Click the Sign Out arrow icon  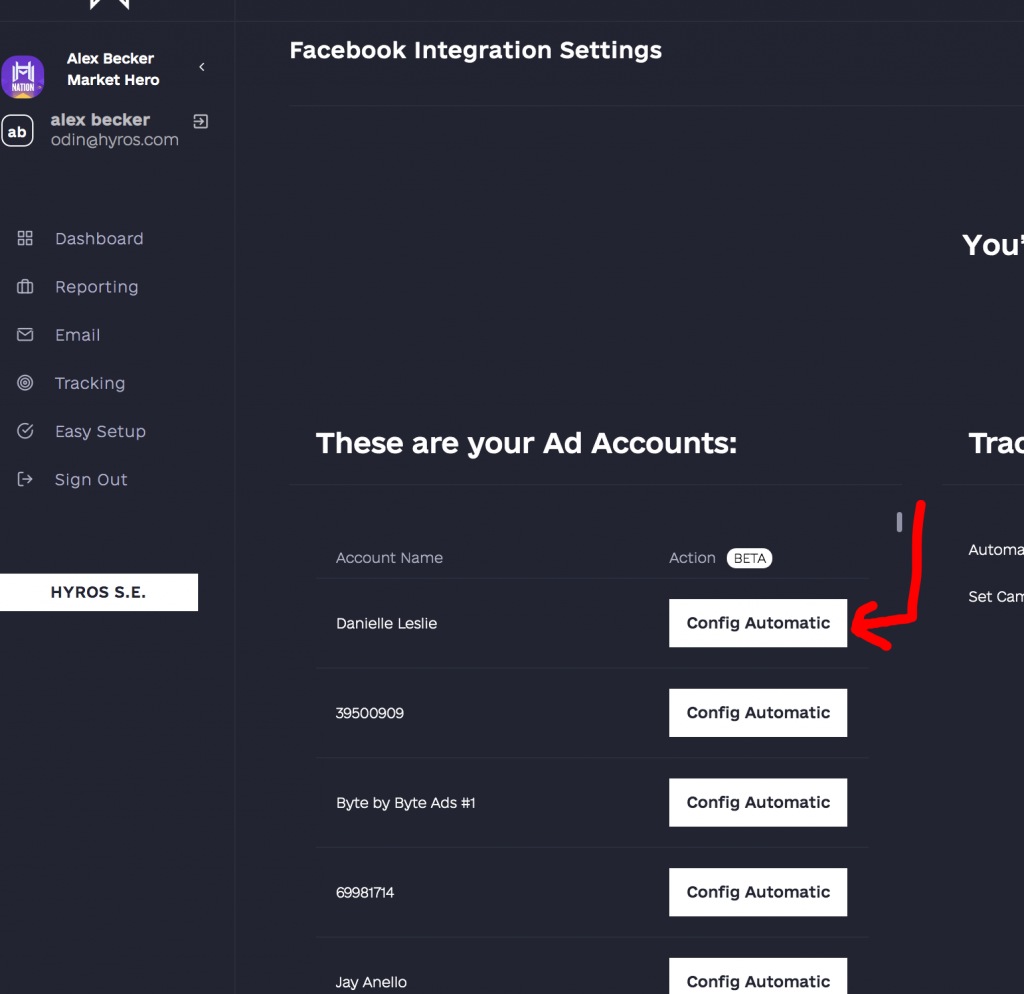point(25,479)
